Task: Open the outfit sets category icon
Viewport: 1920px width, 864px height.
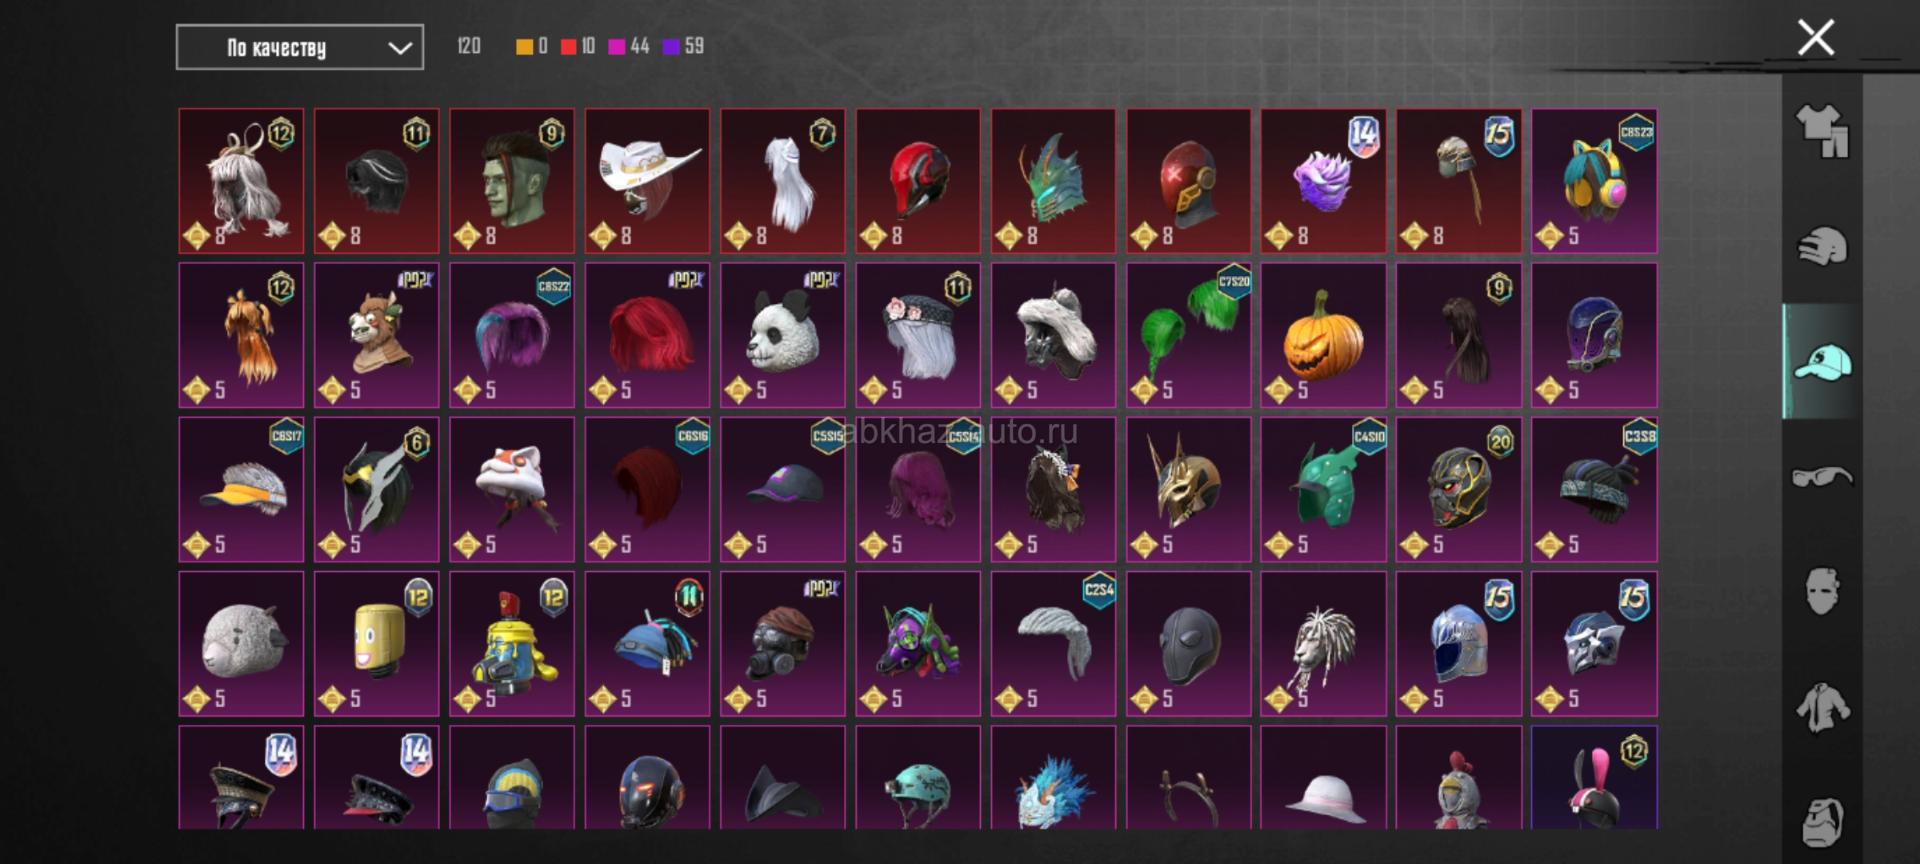Action: click(1822, 131)
